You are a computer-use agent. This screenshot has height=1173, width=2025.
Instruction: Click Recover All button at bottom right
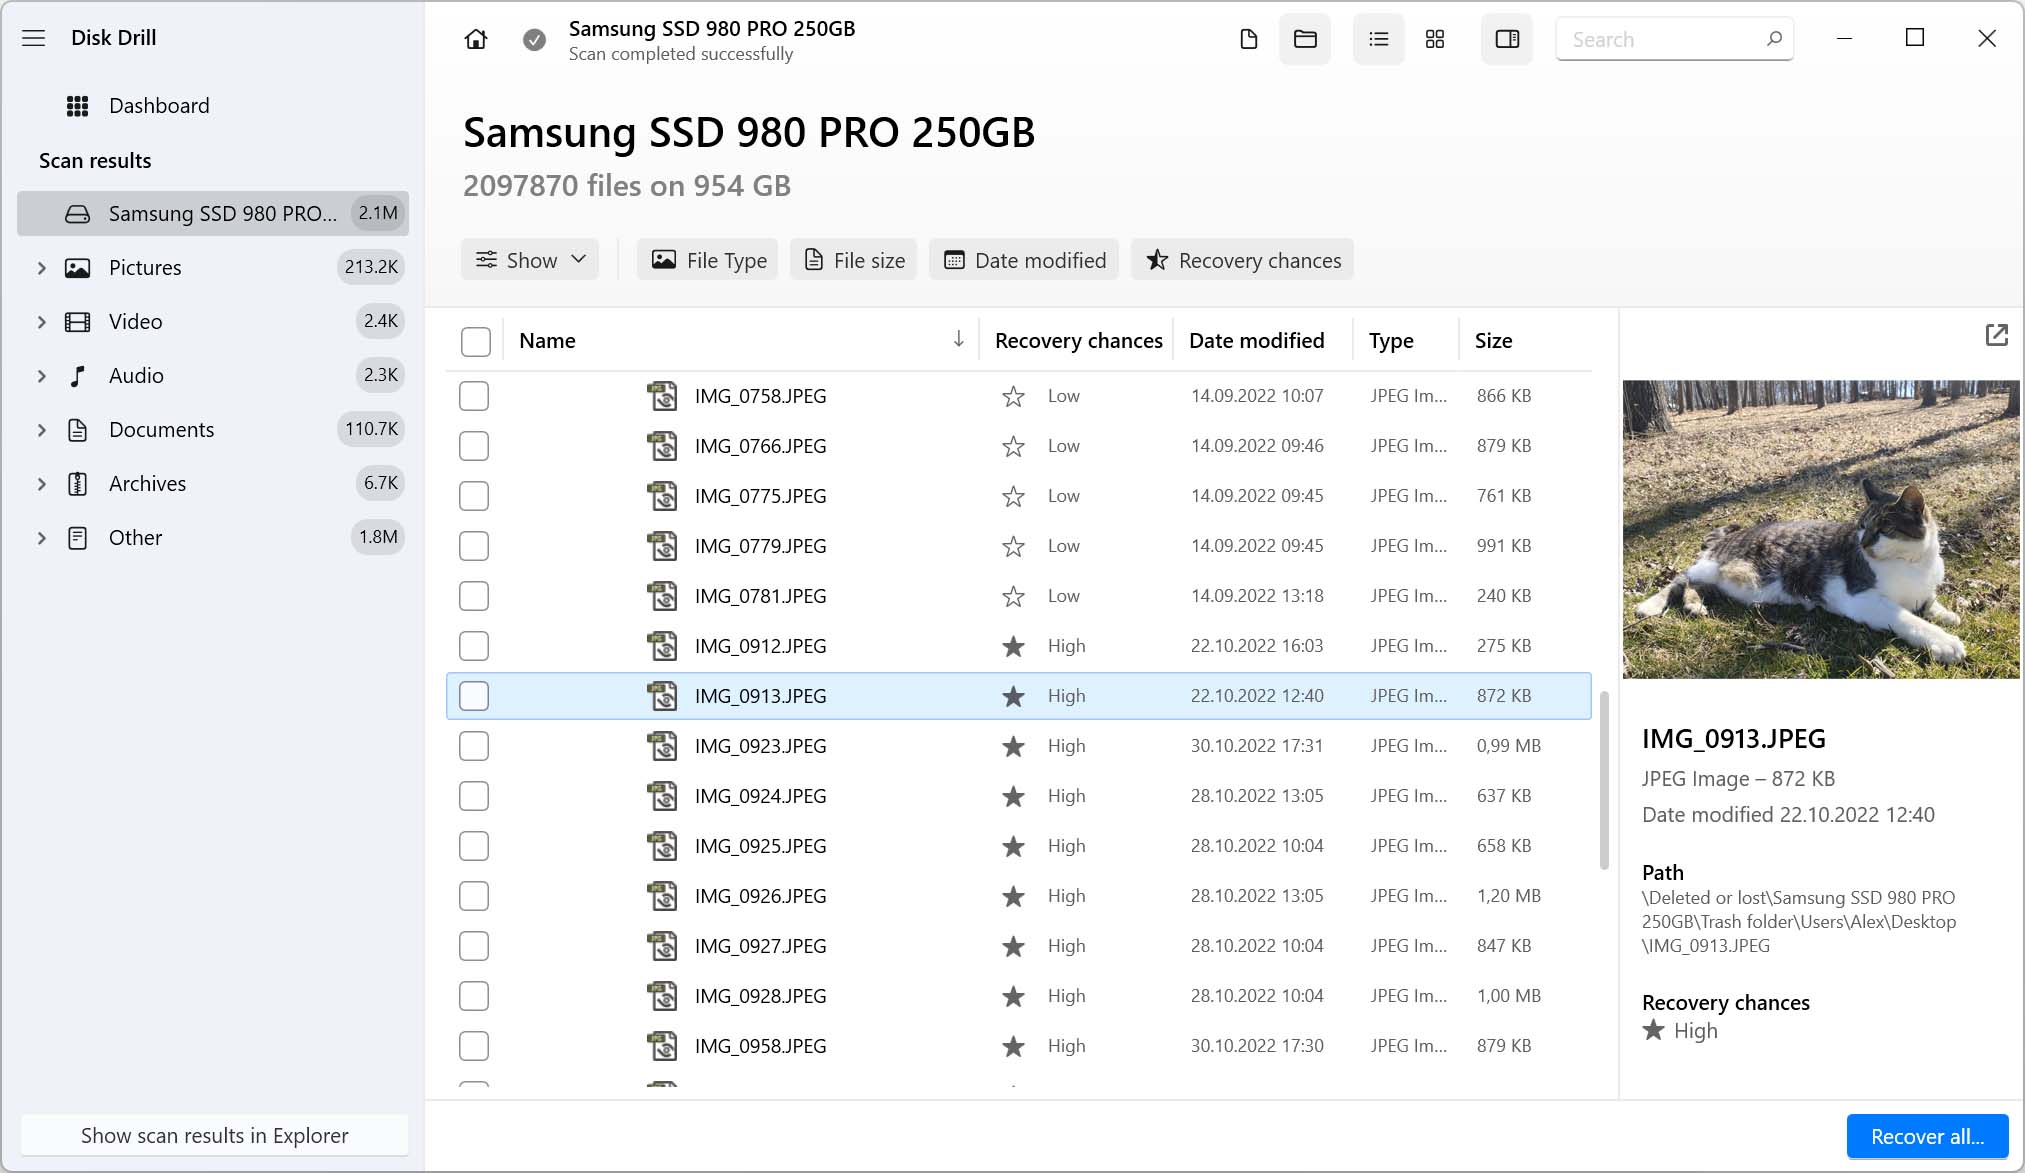click(1927, 1134)
